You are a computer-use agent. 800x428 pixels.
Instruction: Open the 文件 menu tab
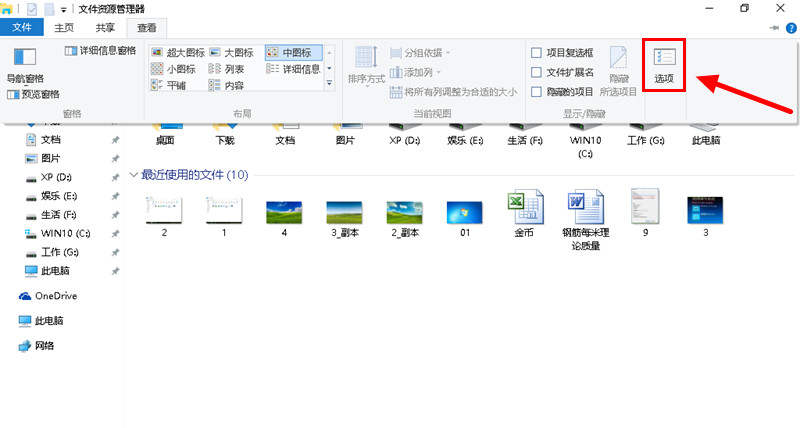pyautogui.click(x=22, y=27)
